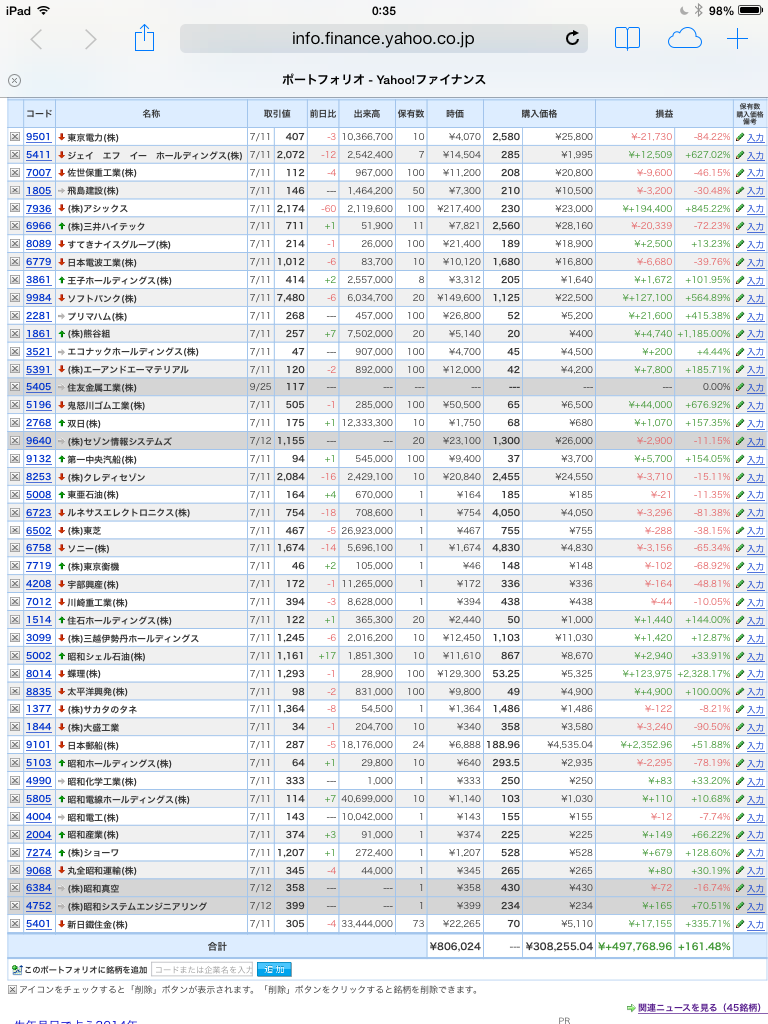768x1024 pixels.
Task: Open the Safari bookmarks icon
Action: 627,39
